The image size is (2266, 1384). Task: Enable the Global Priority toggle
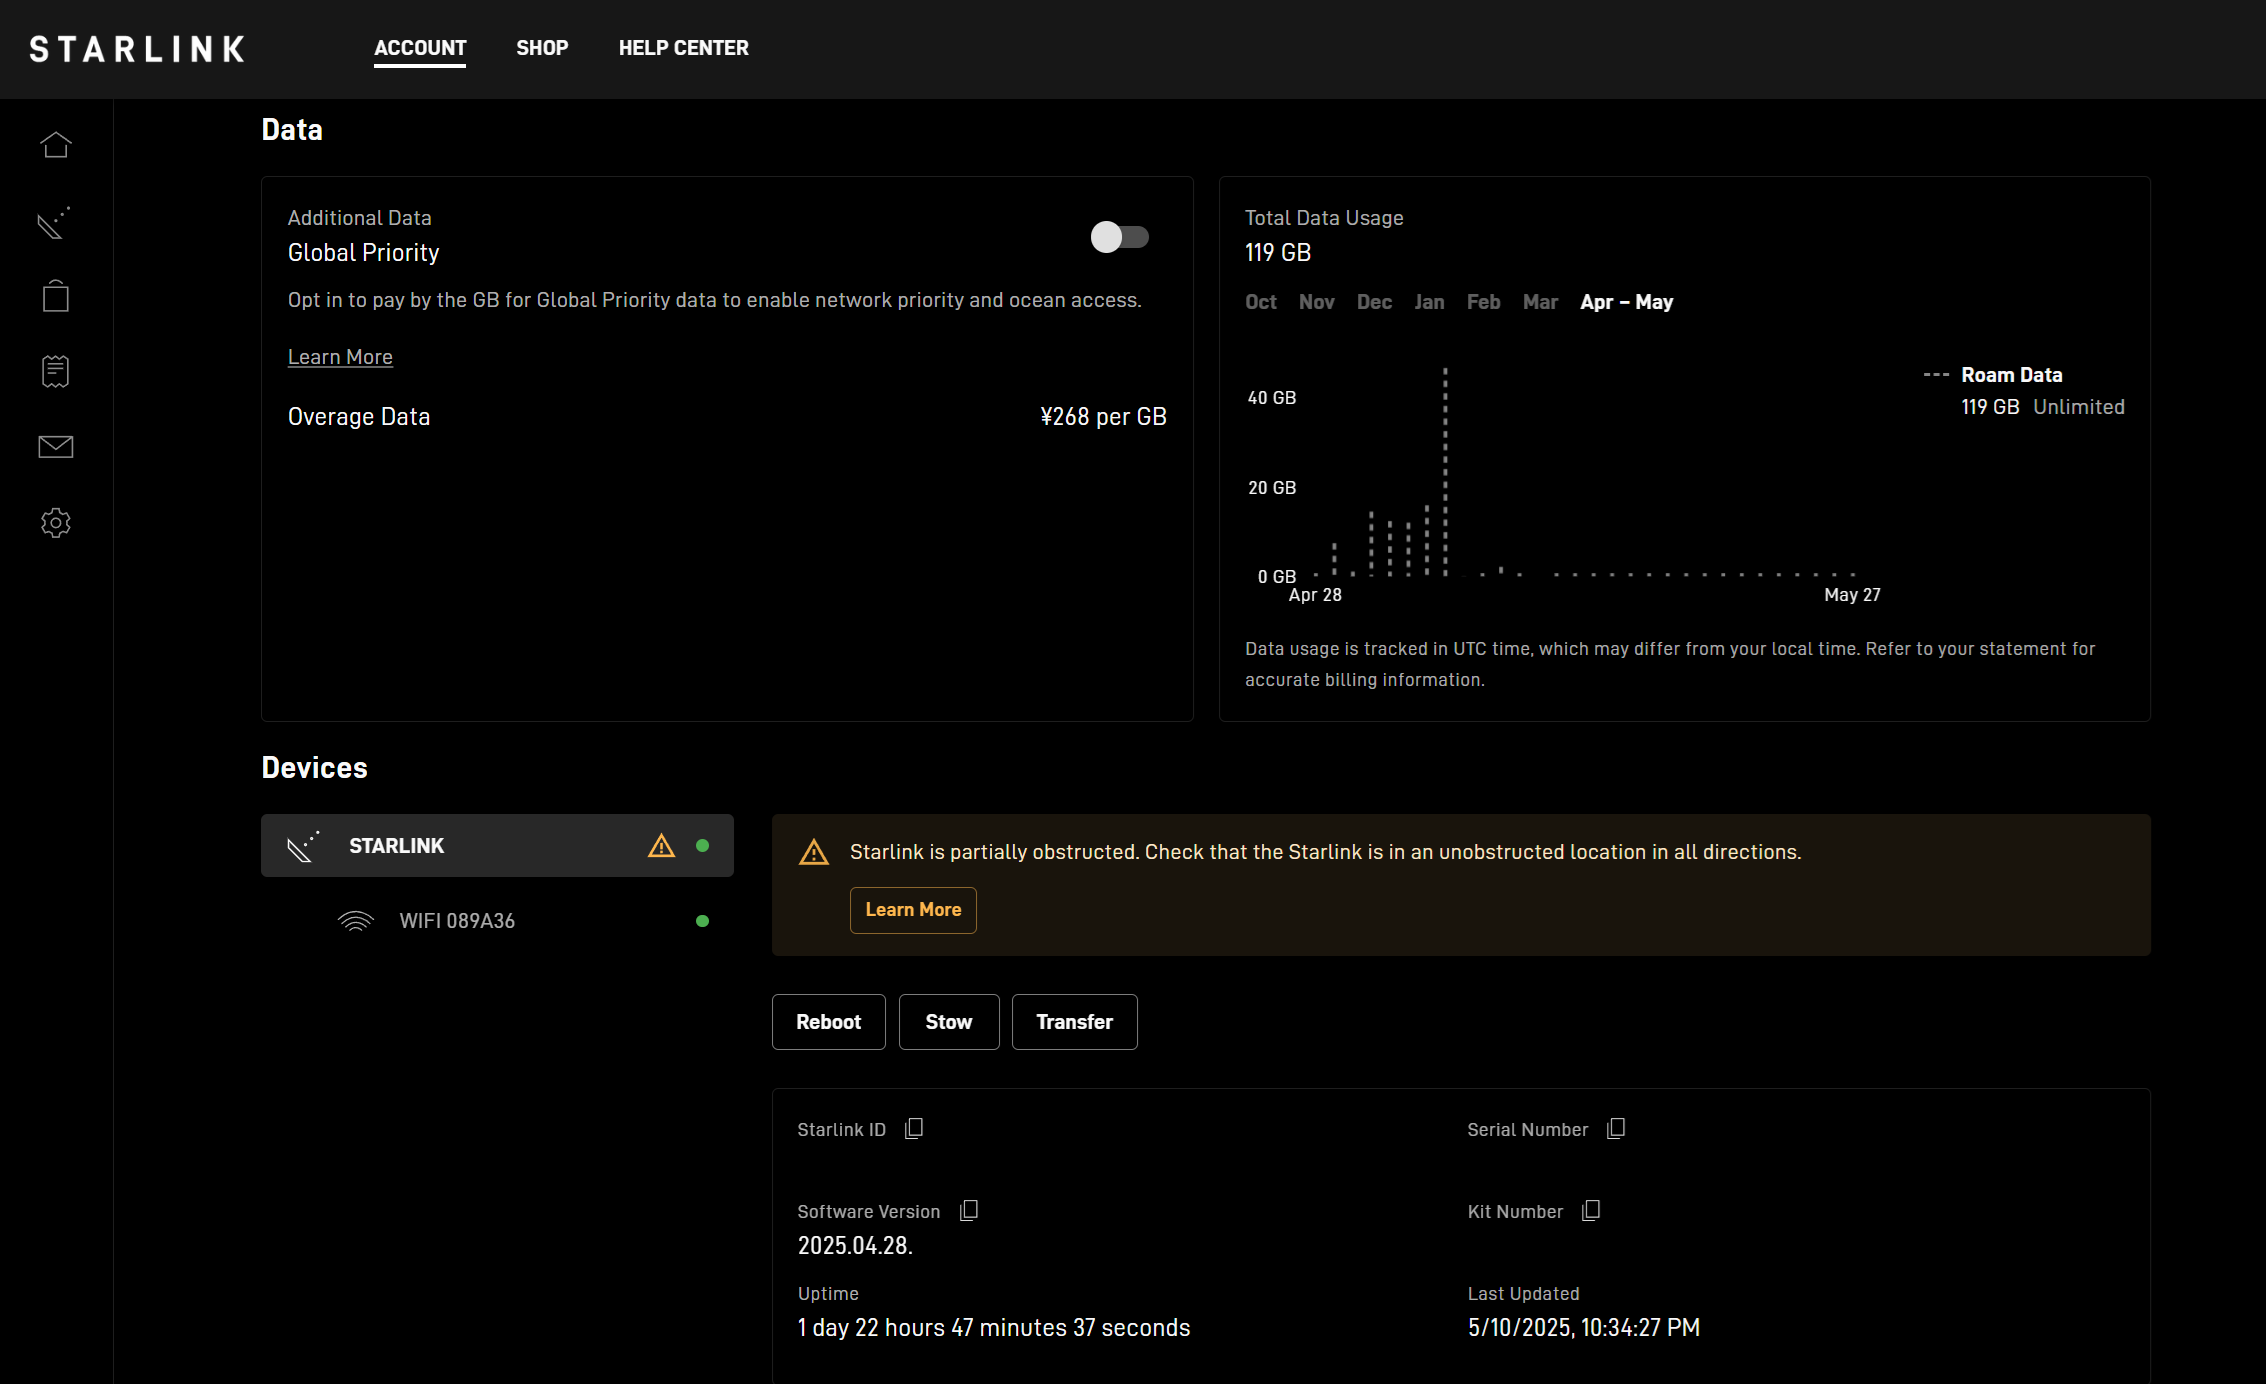[x=1120, y=237]
